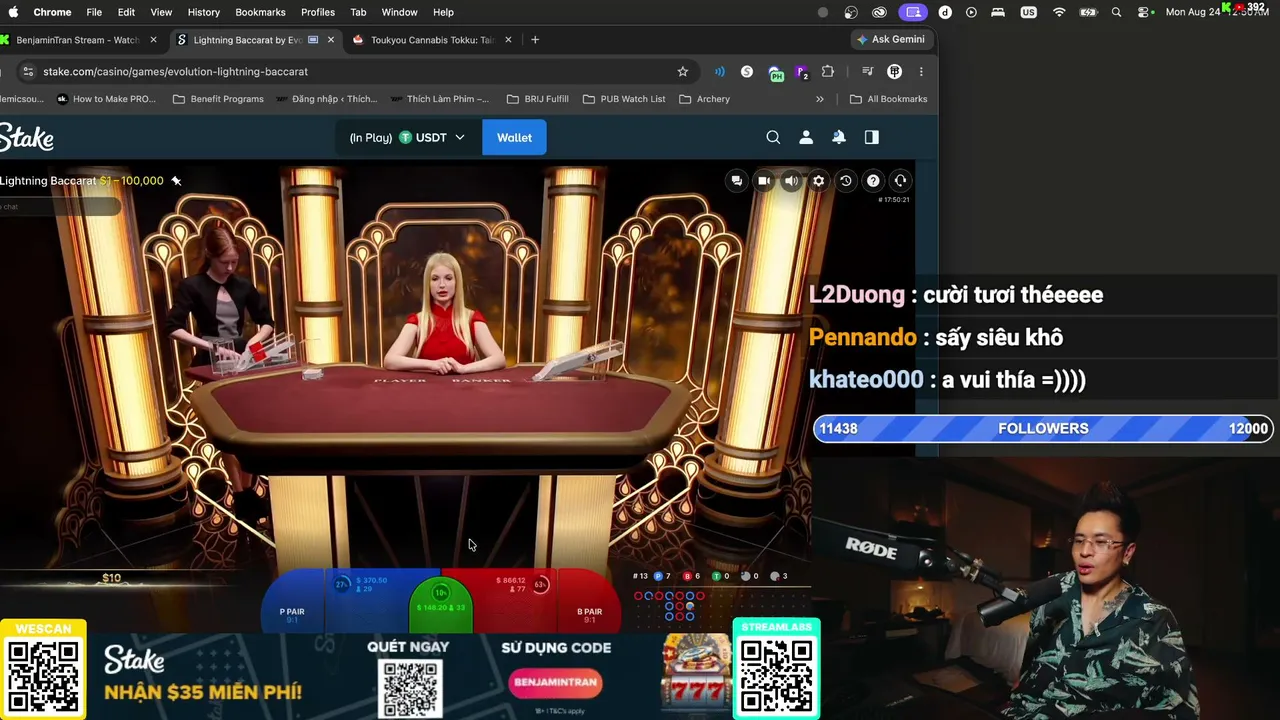
Task: Open the Bookmarks menu
Action: pyautogui.click(x=260, y=12)
